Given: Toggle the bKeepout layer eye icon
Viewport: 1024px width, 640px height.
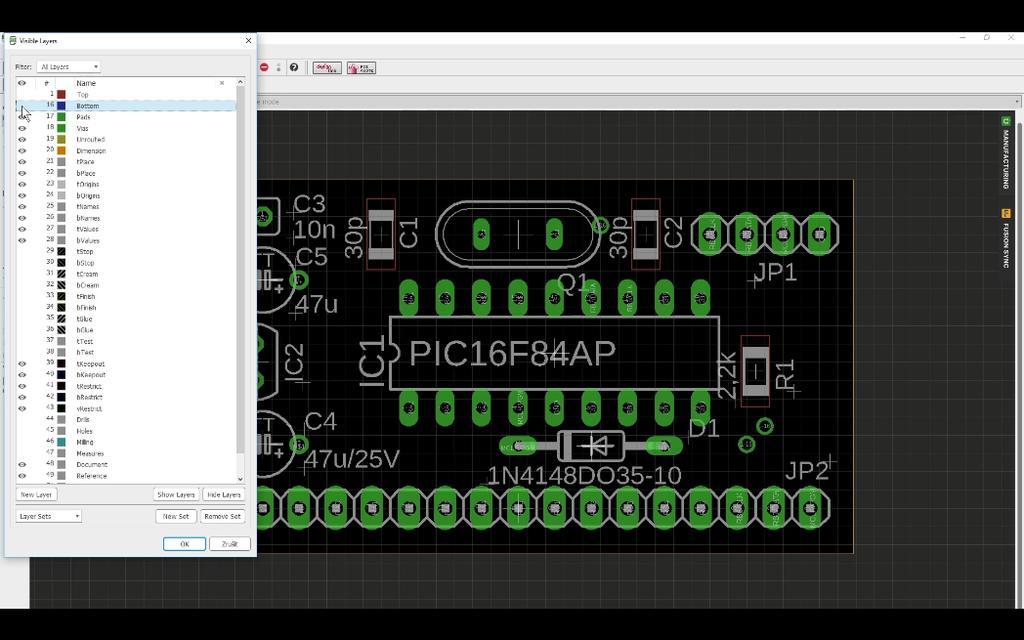Looking at the screenshot, I should pyautogui.click(x=22, y=375).
